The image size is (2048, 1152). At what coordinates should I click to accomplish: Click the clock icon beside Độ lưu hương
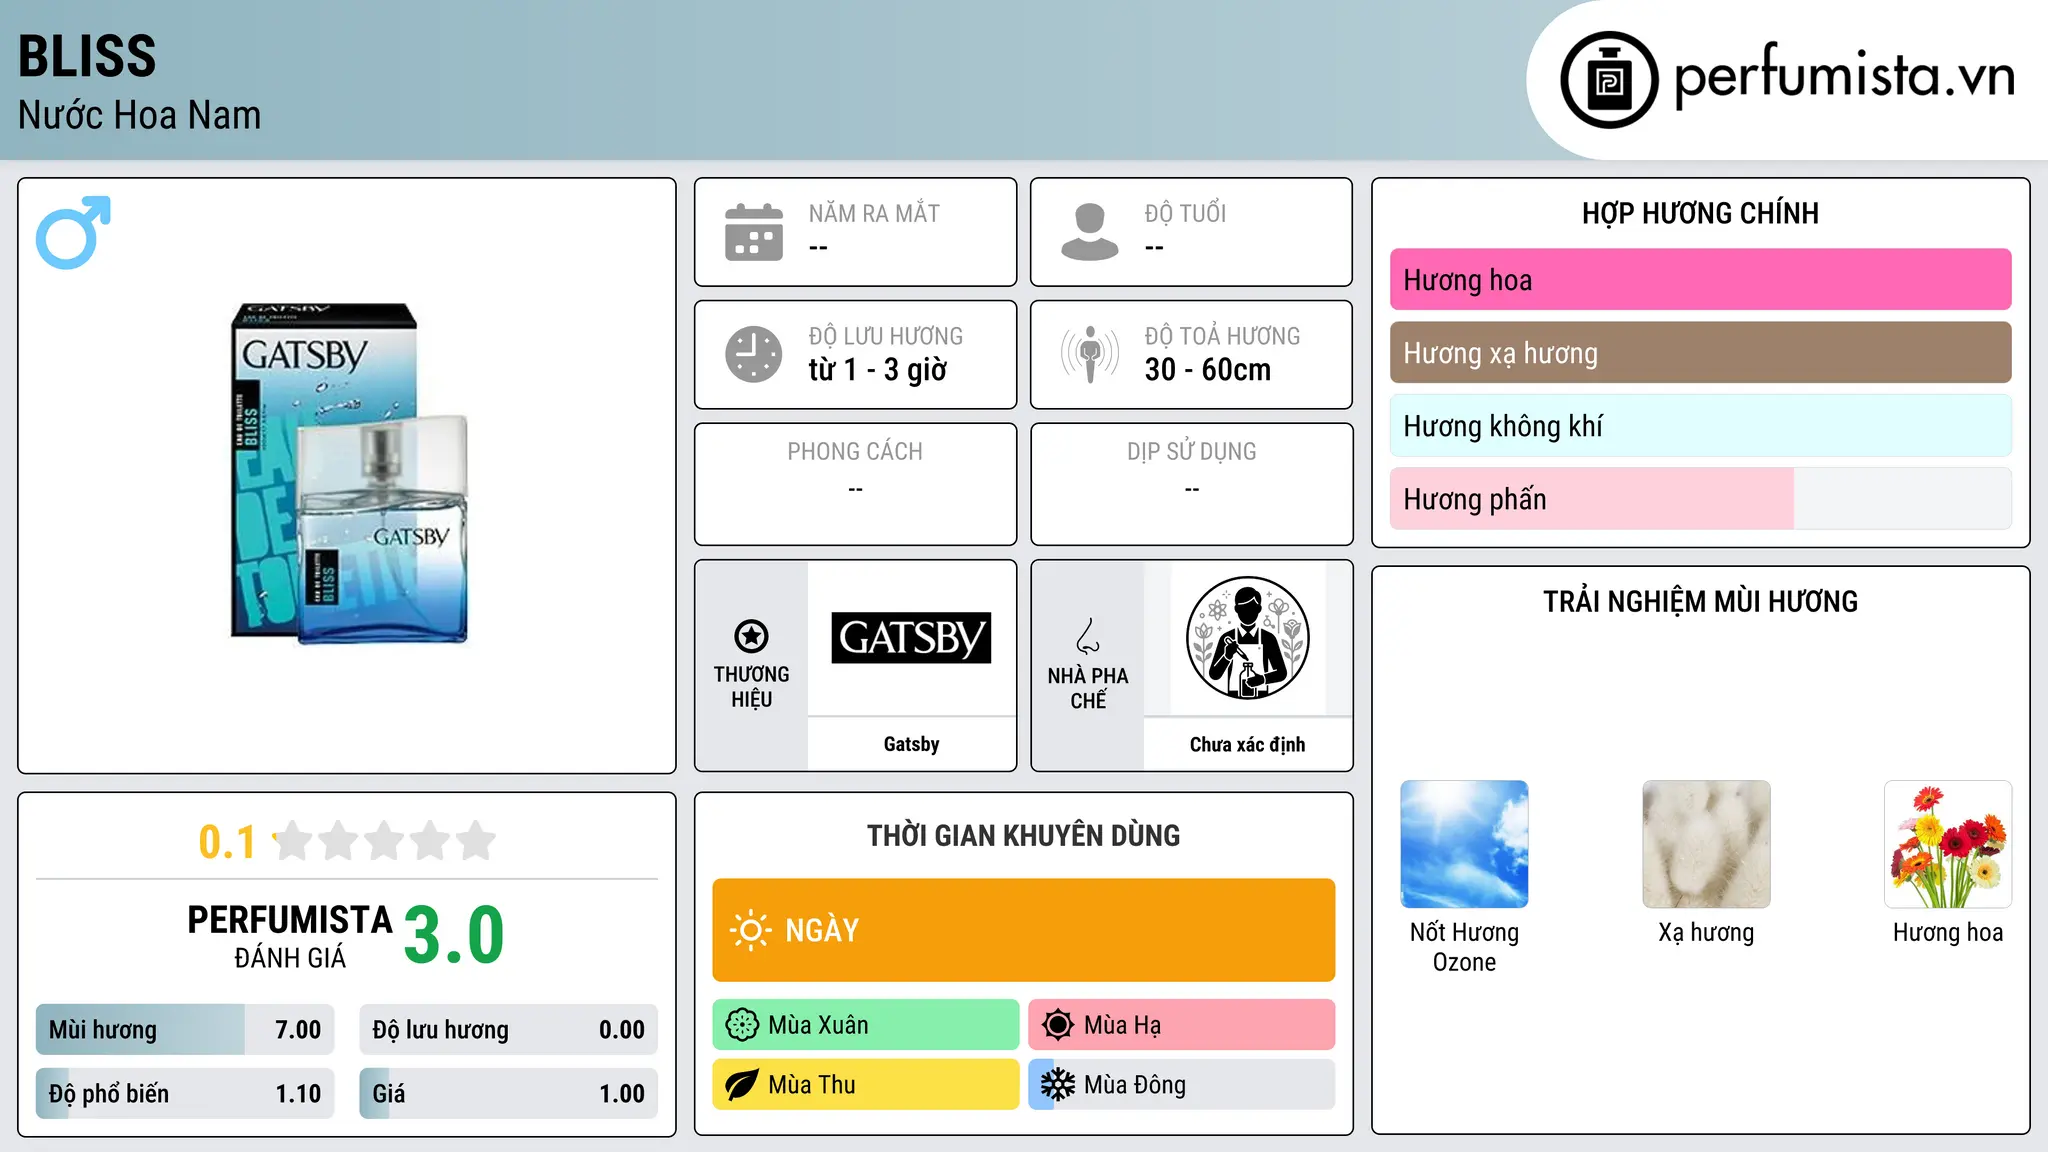[x=754, y=354]
